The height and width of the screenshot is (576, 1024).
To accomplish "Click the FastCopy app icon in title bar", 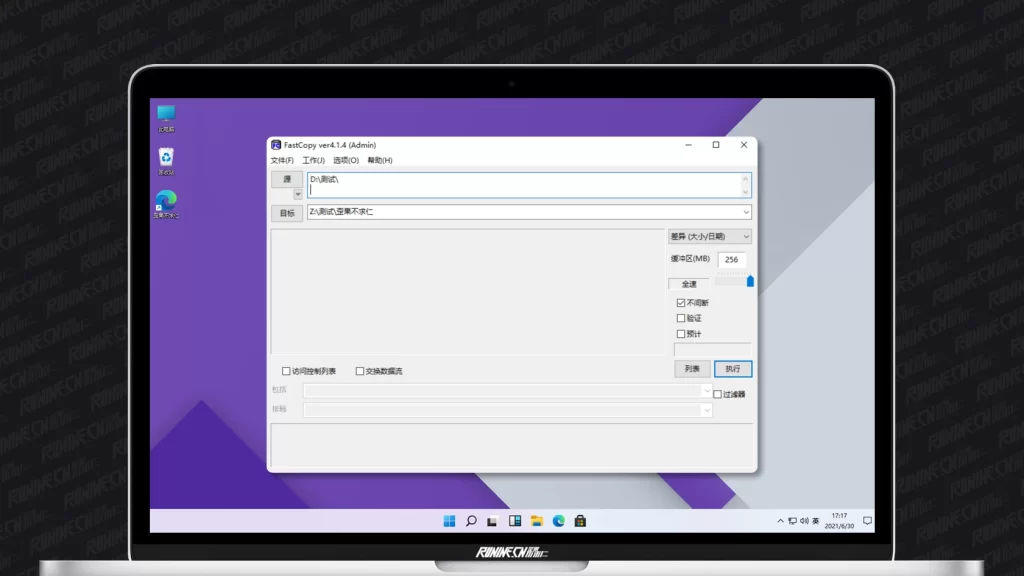I will point(276,145).
